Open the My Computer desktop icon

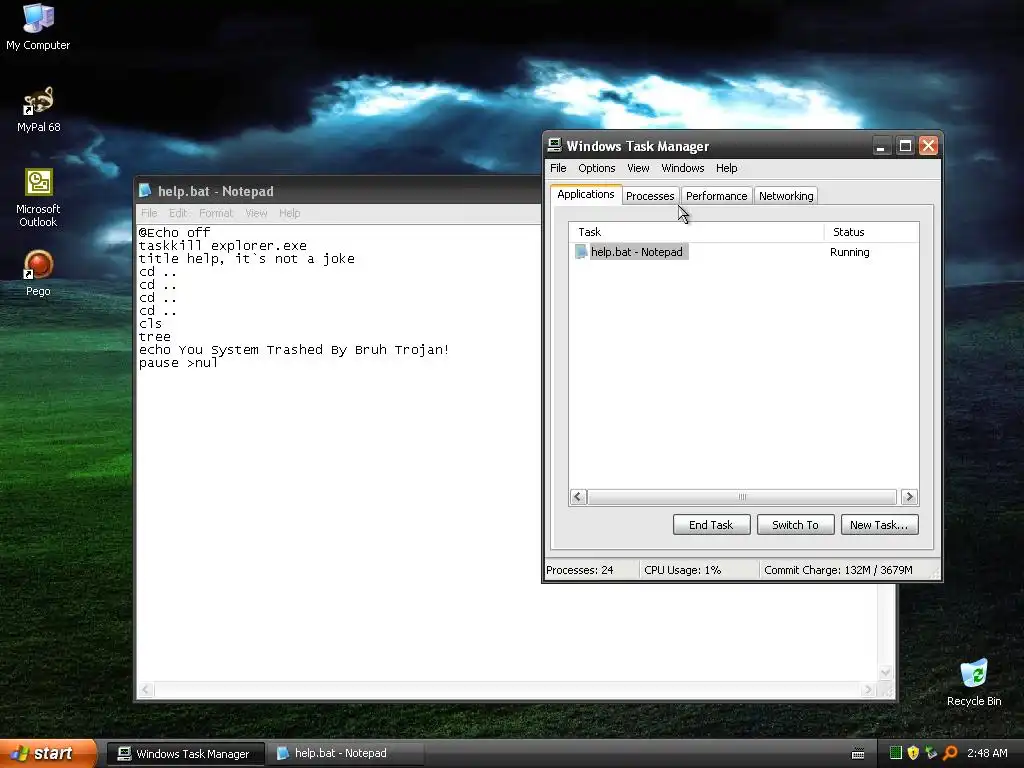click(38, 26)
